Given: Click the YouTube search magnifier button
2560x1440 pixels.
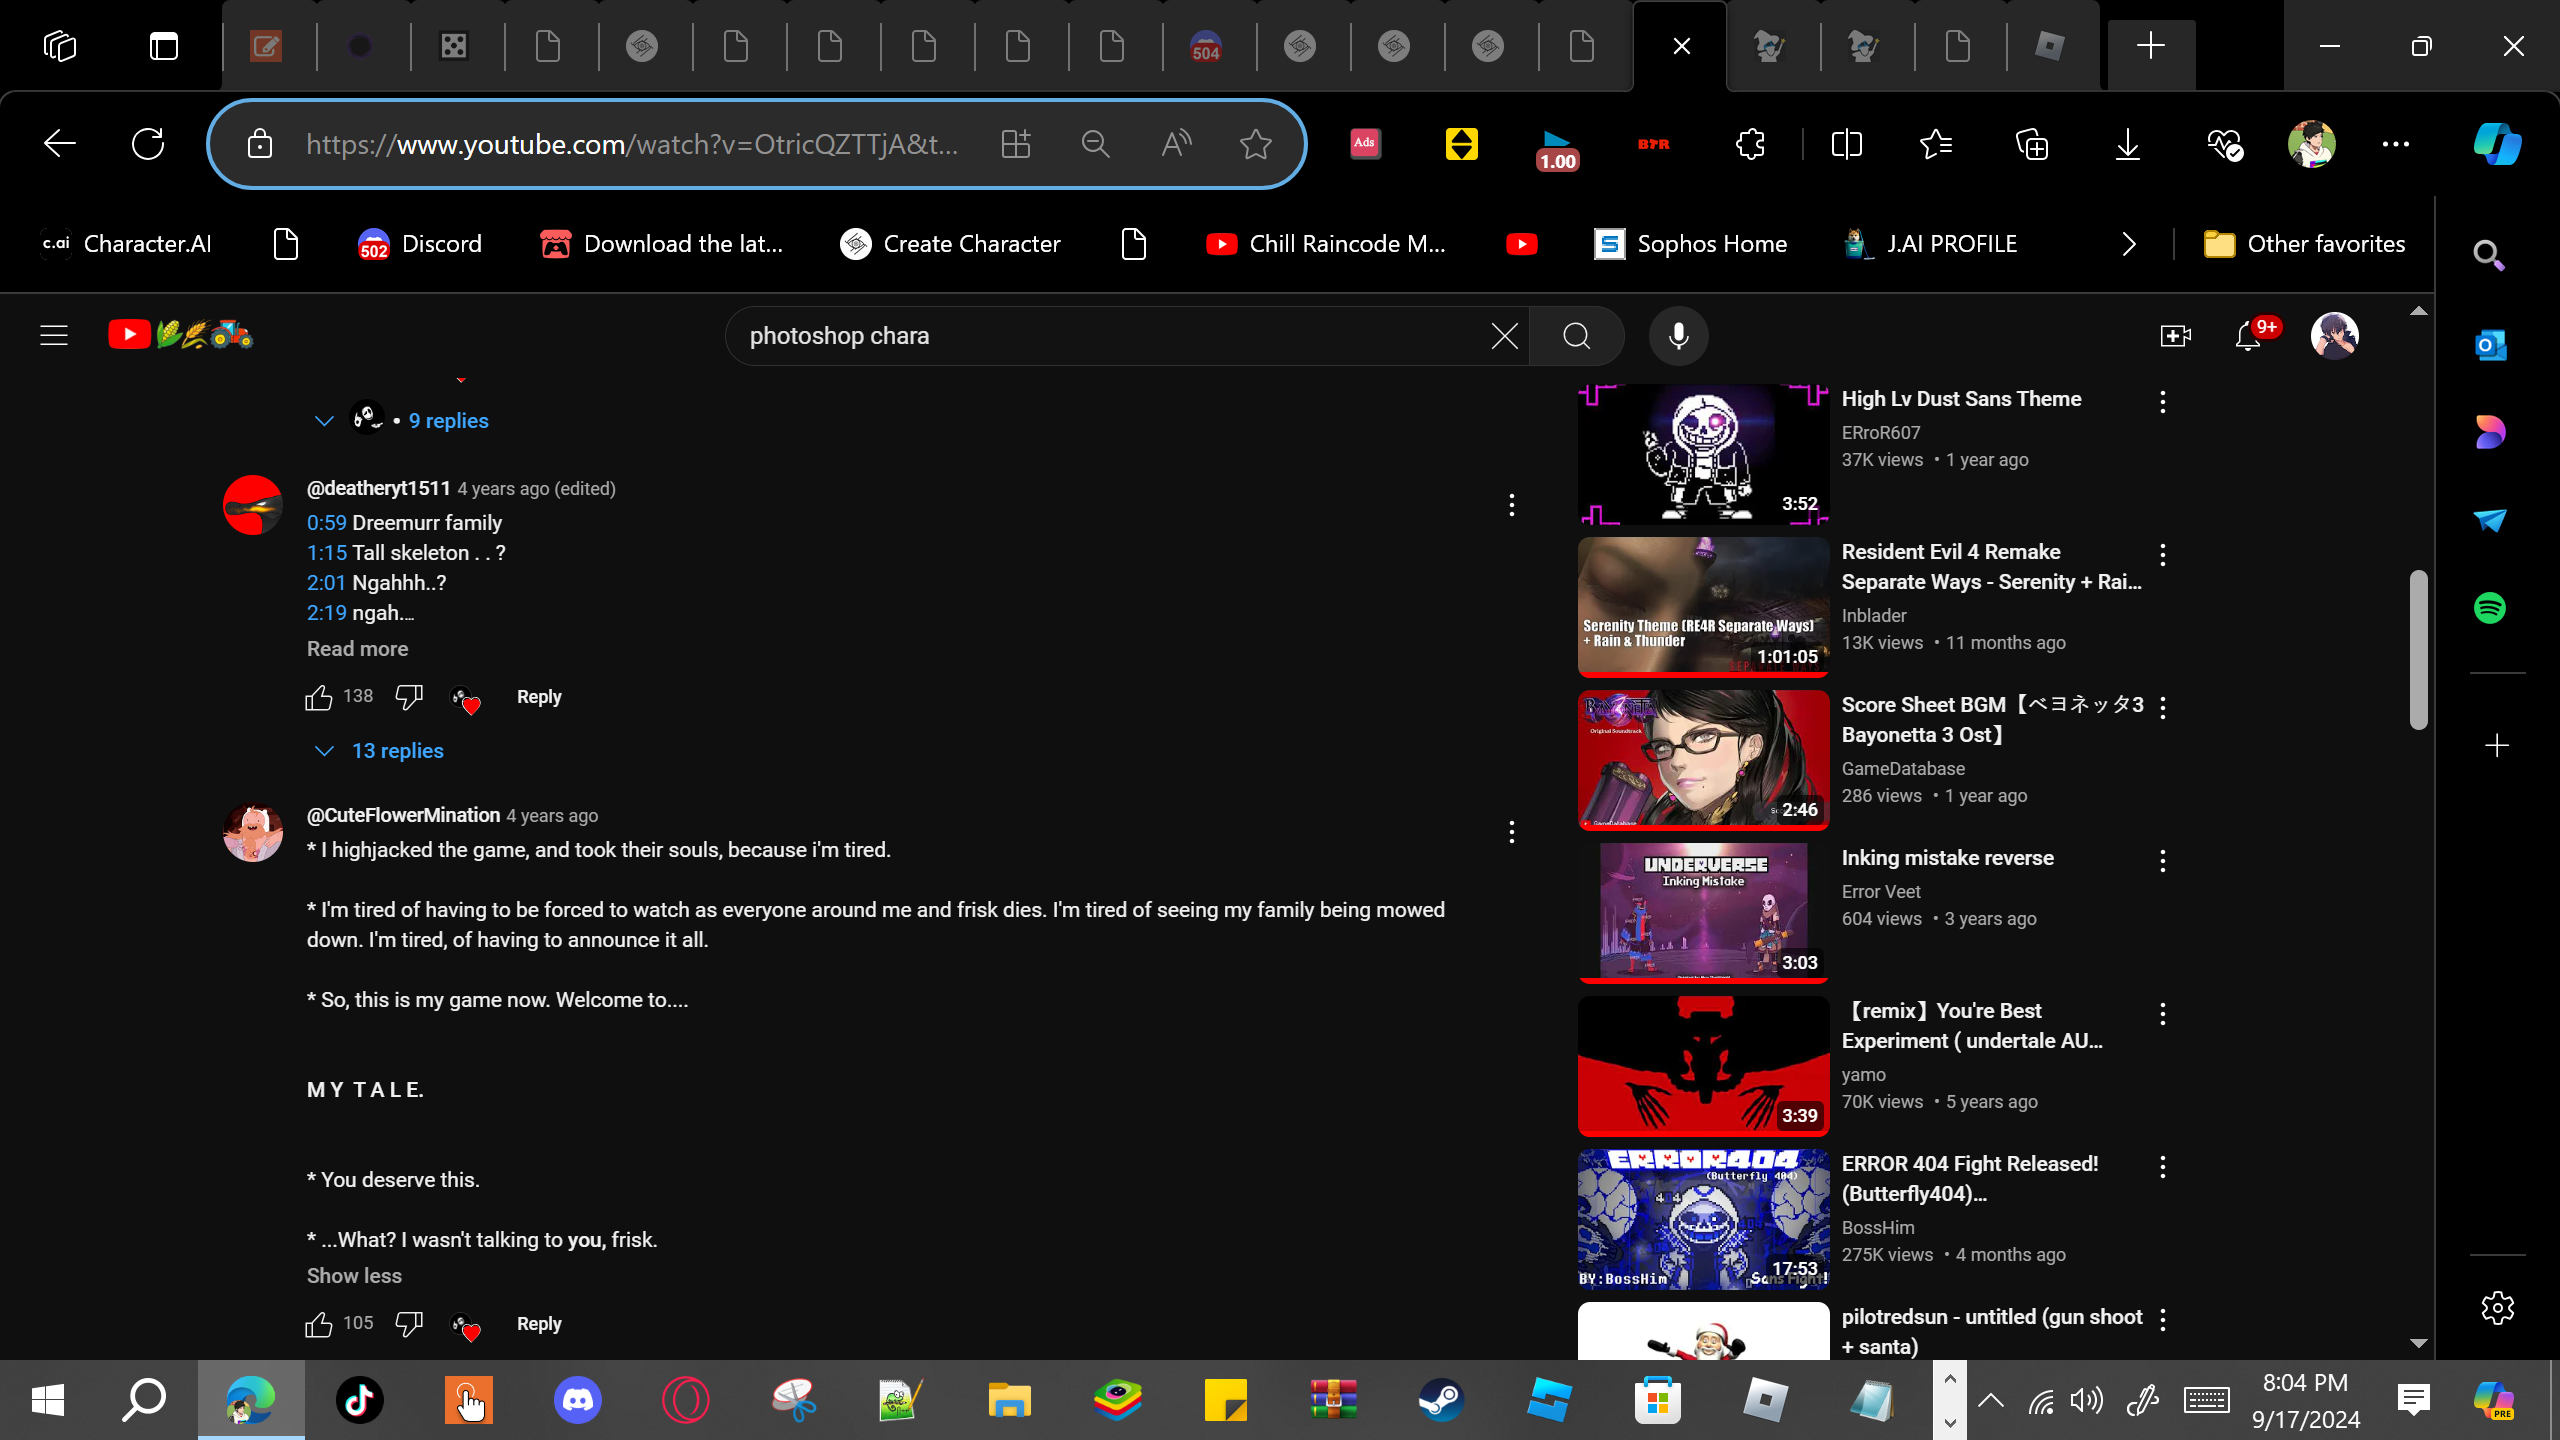Looking at the screenshot, I should (x=1576, y=336).
